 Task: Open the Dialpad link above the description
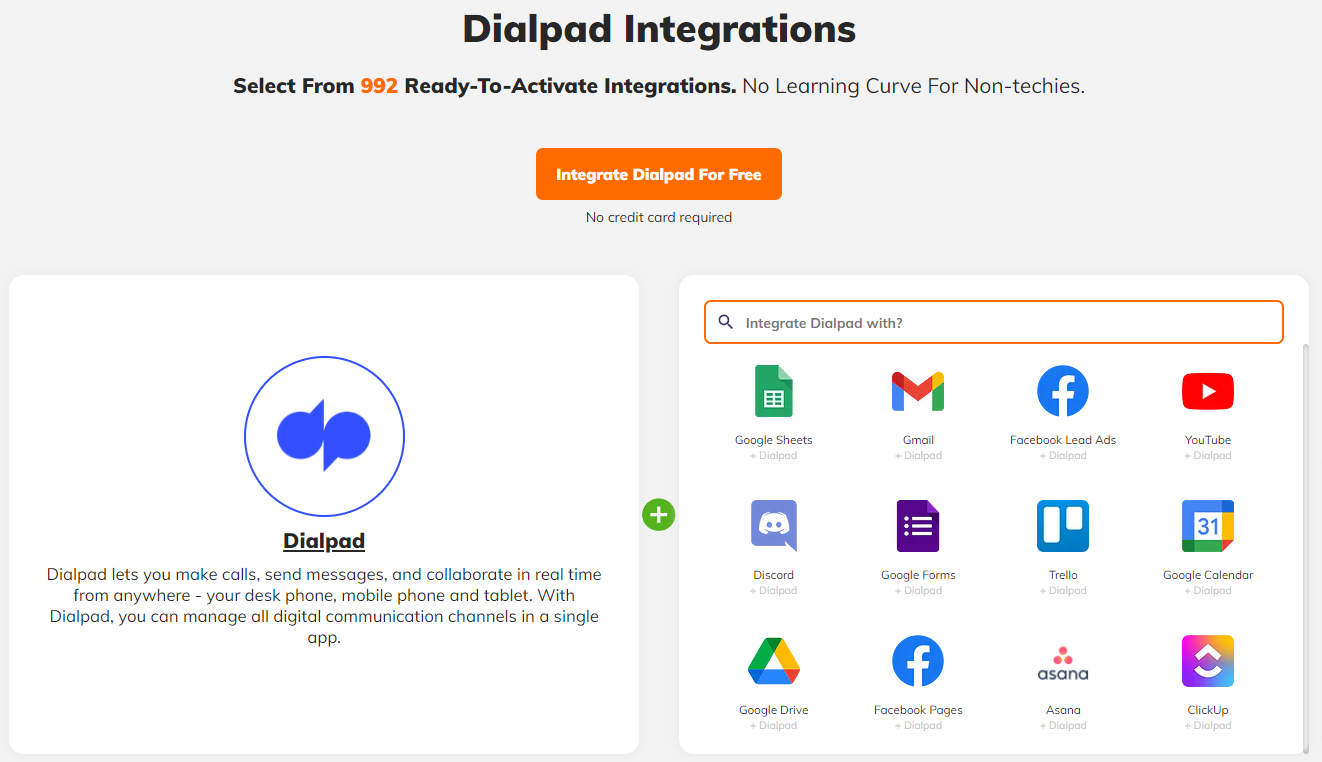point(324,540)
